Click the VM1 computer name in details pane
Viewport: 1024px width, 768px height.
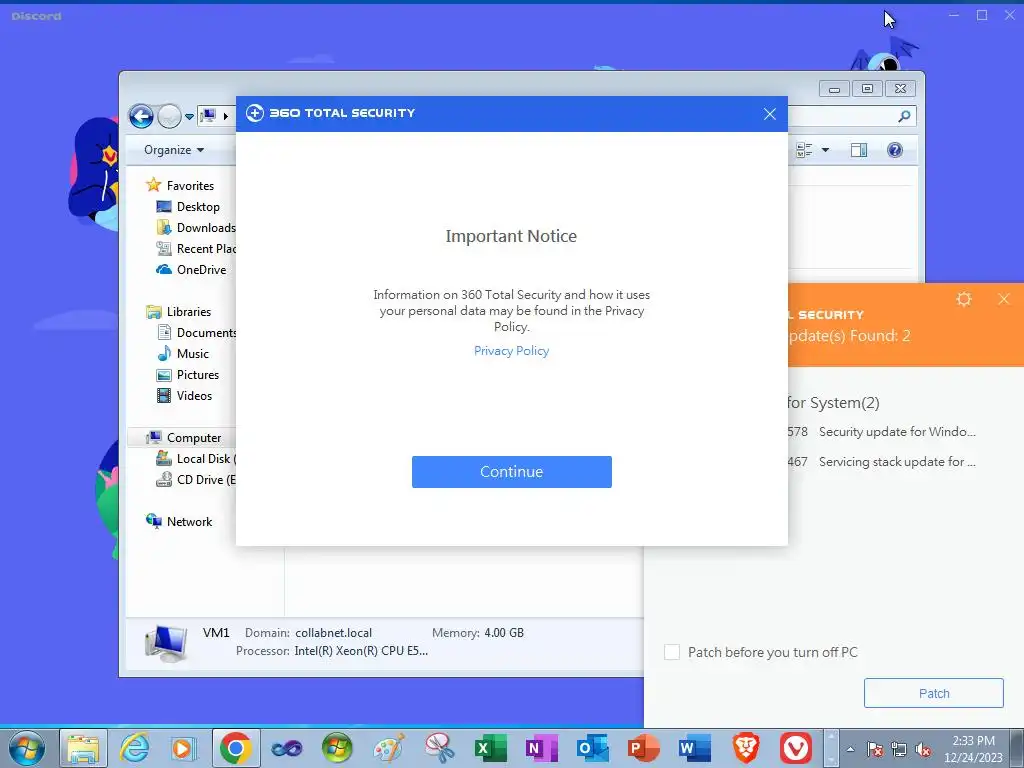216,633
